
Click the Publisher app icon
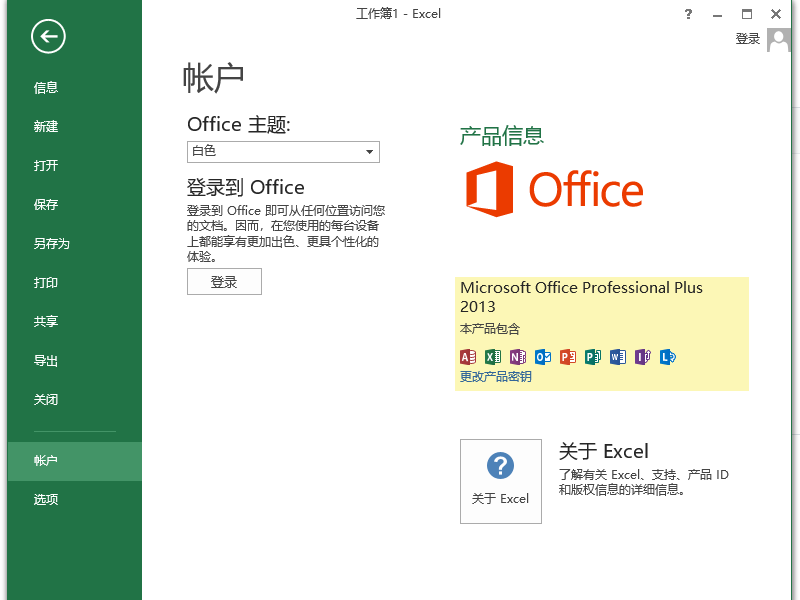click(x=593, y=357)
